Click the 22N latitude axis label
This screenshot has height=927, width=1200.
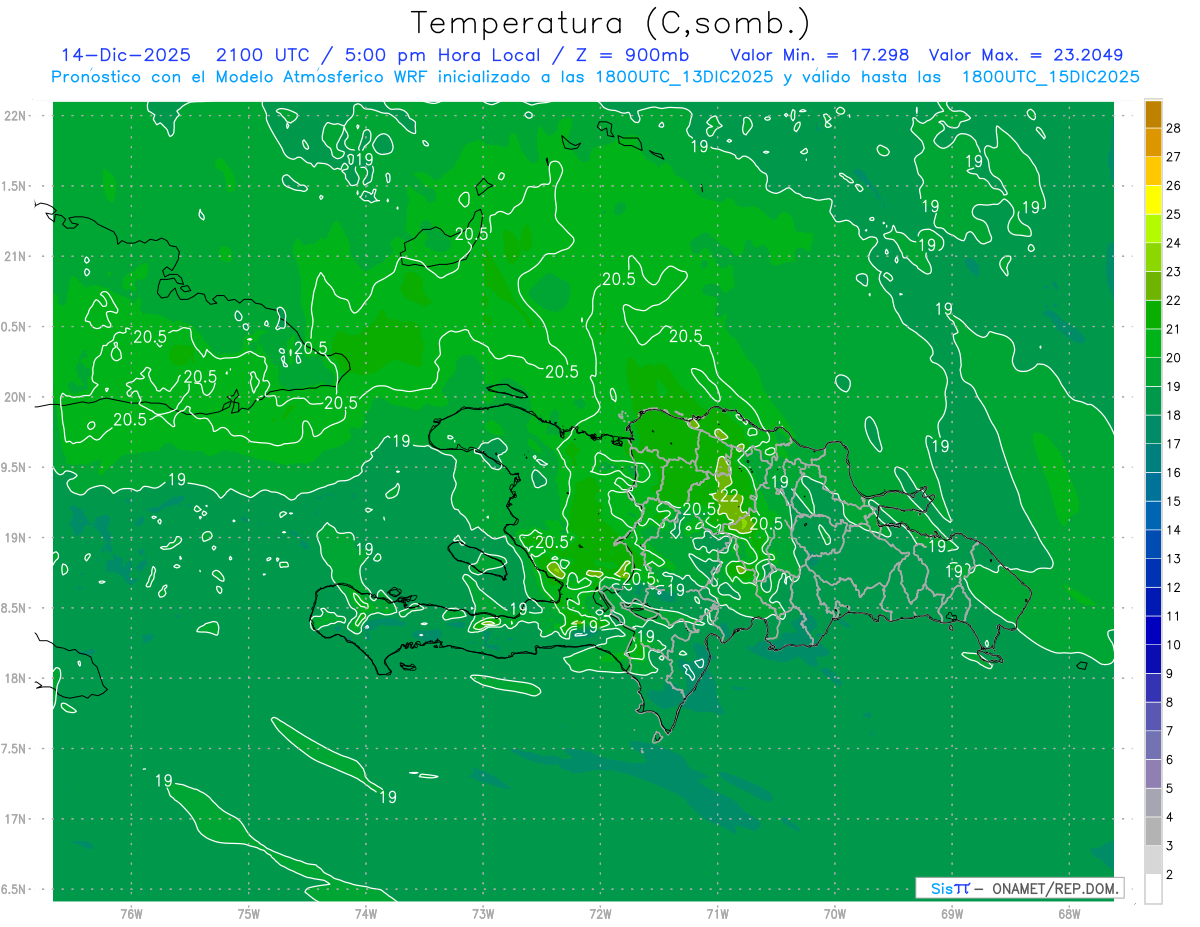tap(16, 116)
